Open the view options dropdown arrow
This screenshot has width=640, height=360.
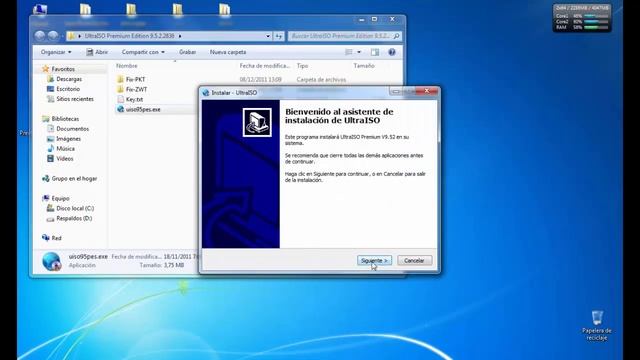coord(359,52)
